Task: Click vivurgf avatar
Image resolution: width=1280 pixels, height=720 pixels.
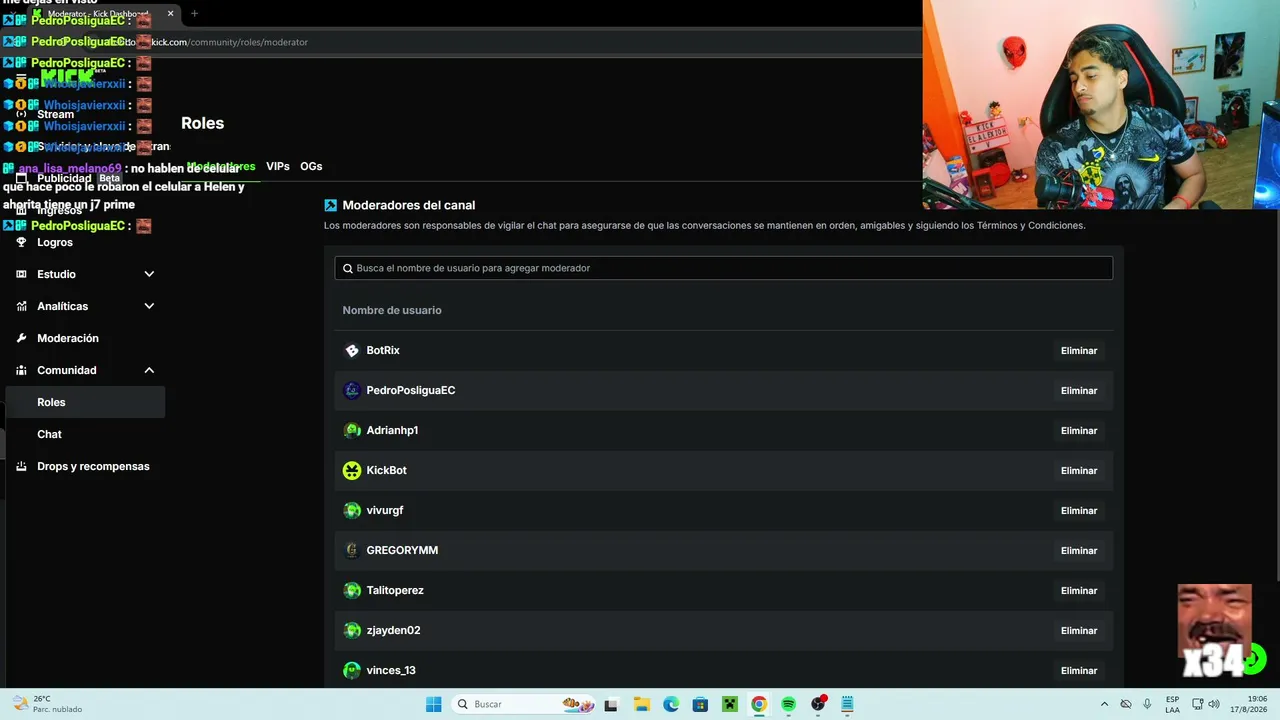Action: [352, 510]
